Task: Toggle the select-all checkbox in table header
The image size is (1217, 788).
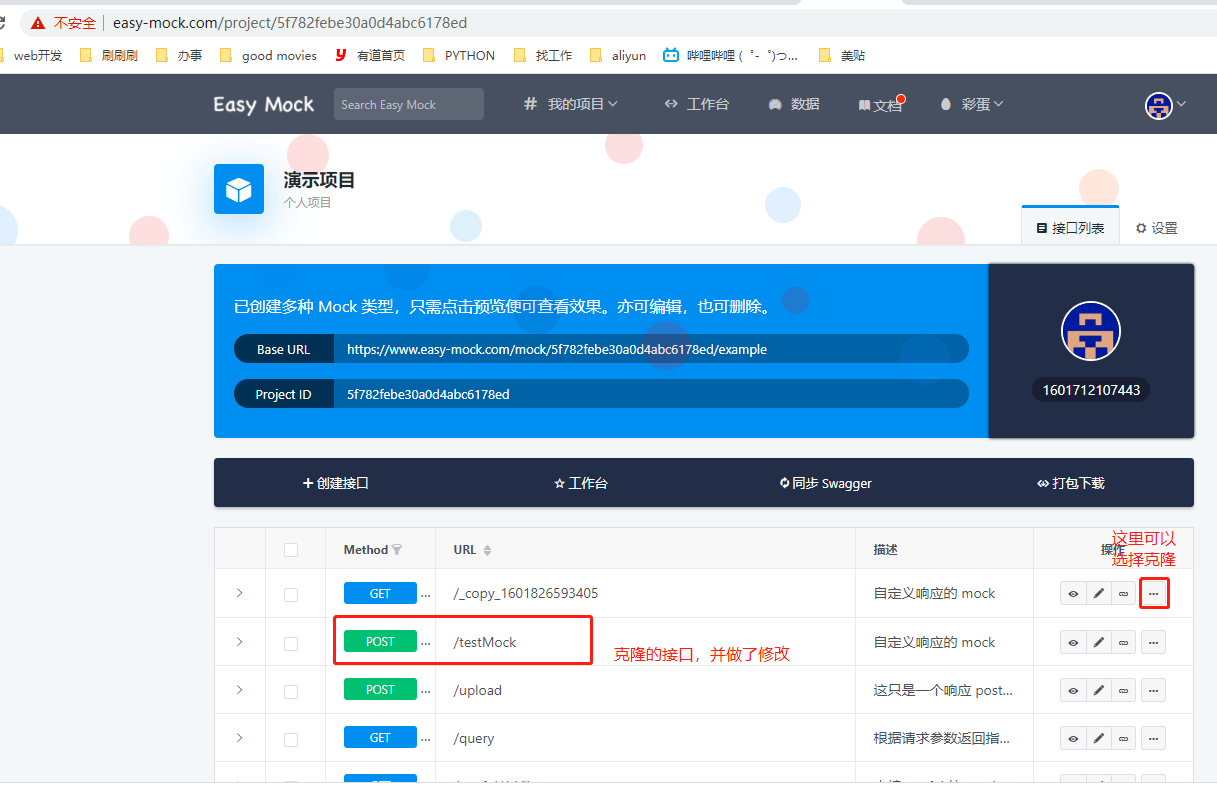Action: [291, 549]
